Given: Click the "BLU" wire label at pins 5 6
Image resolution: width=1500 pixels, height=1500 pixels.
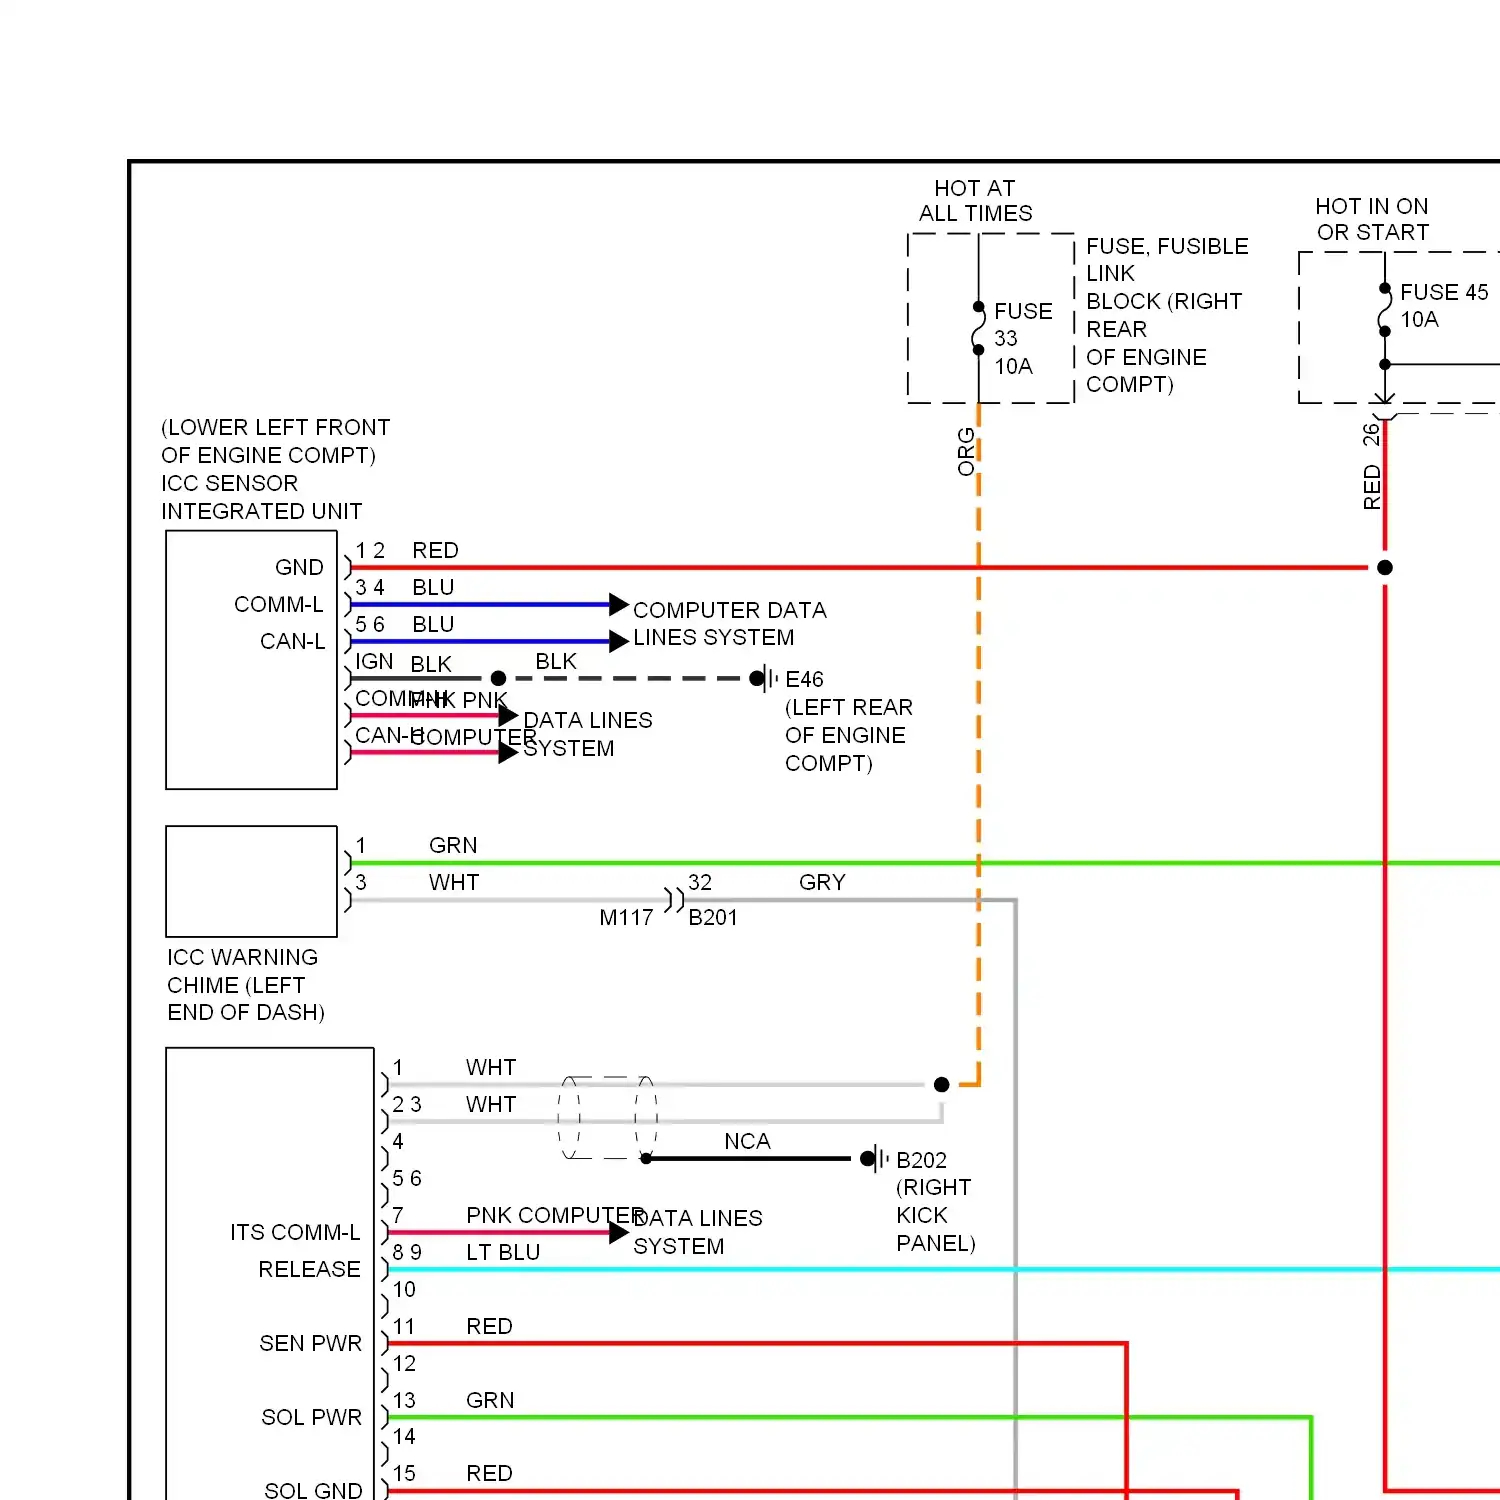Looking at the screenshot, I should [x=433, y=624].
